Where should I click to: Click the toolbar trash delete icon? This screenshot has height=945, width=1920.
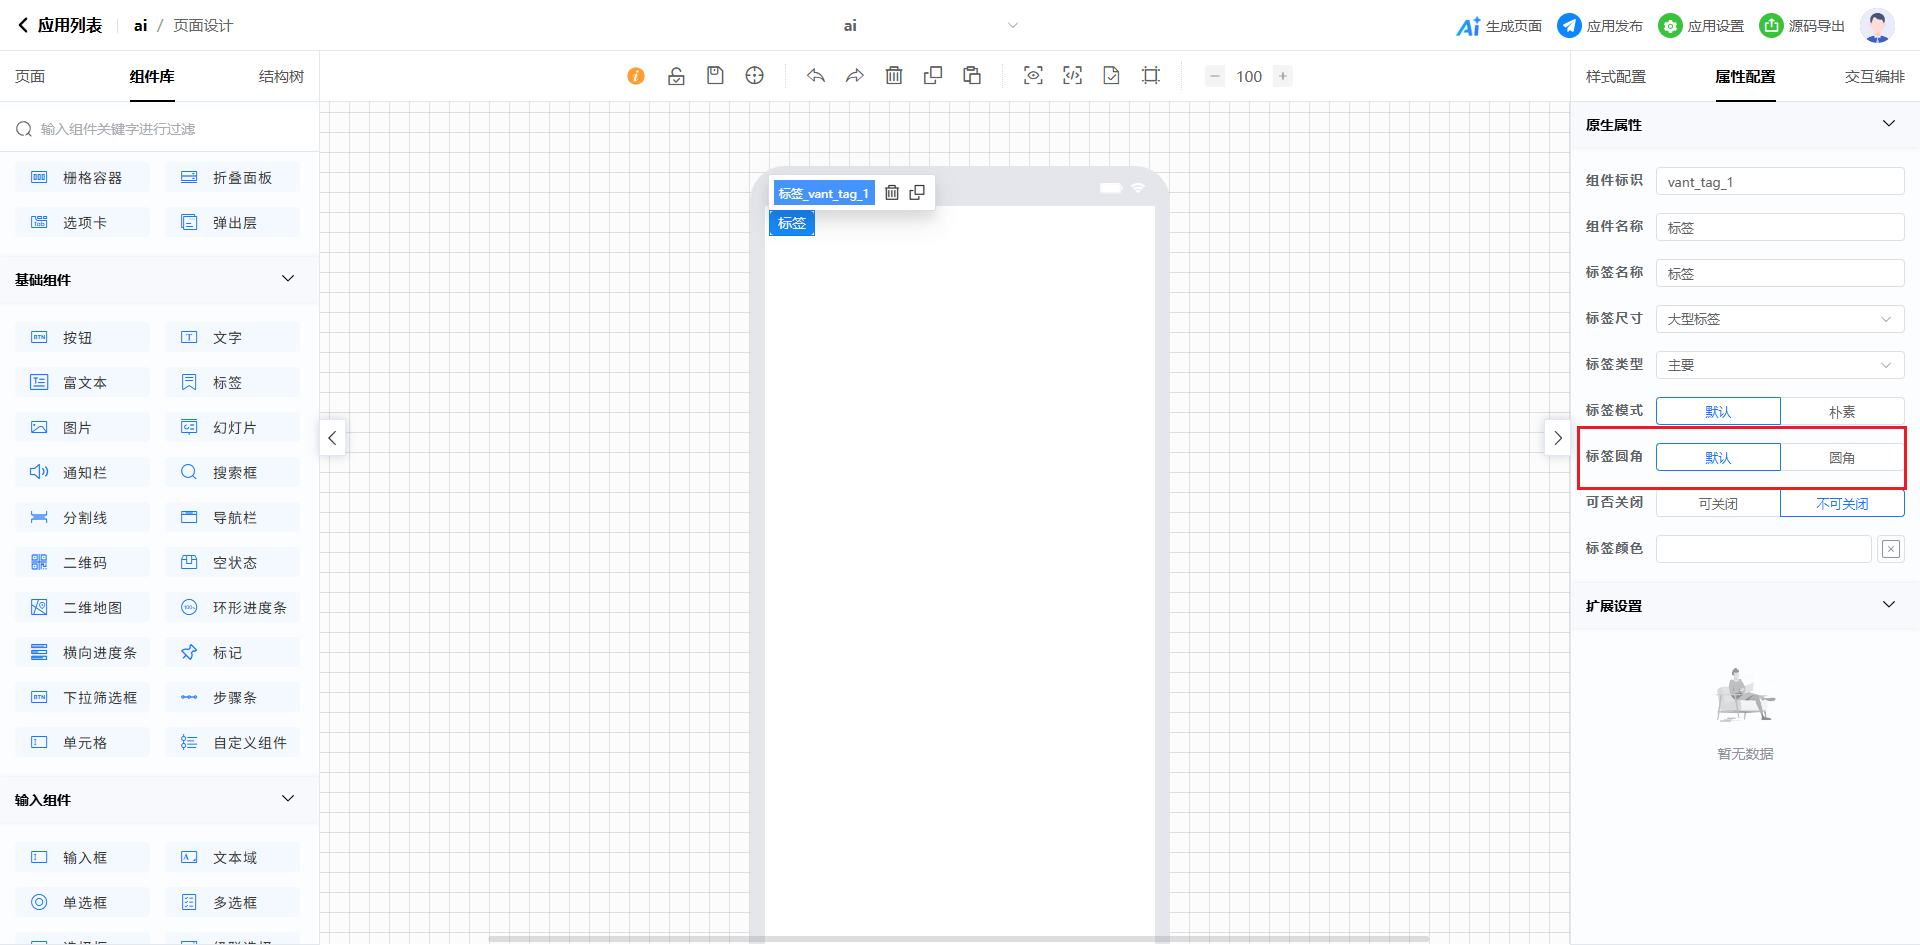(x=894, y=76)
